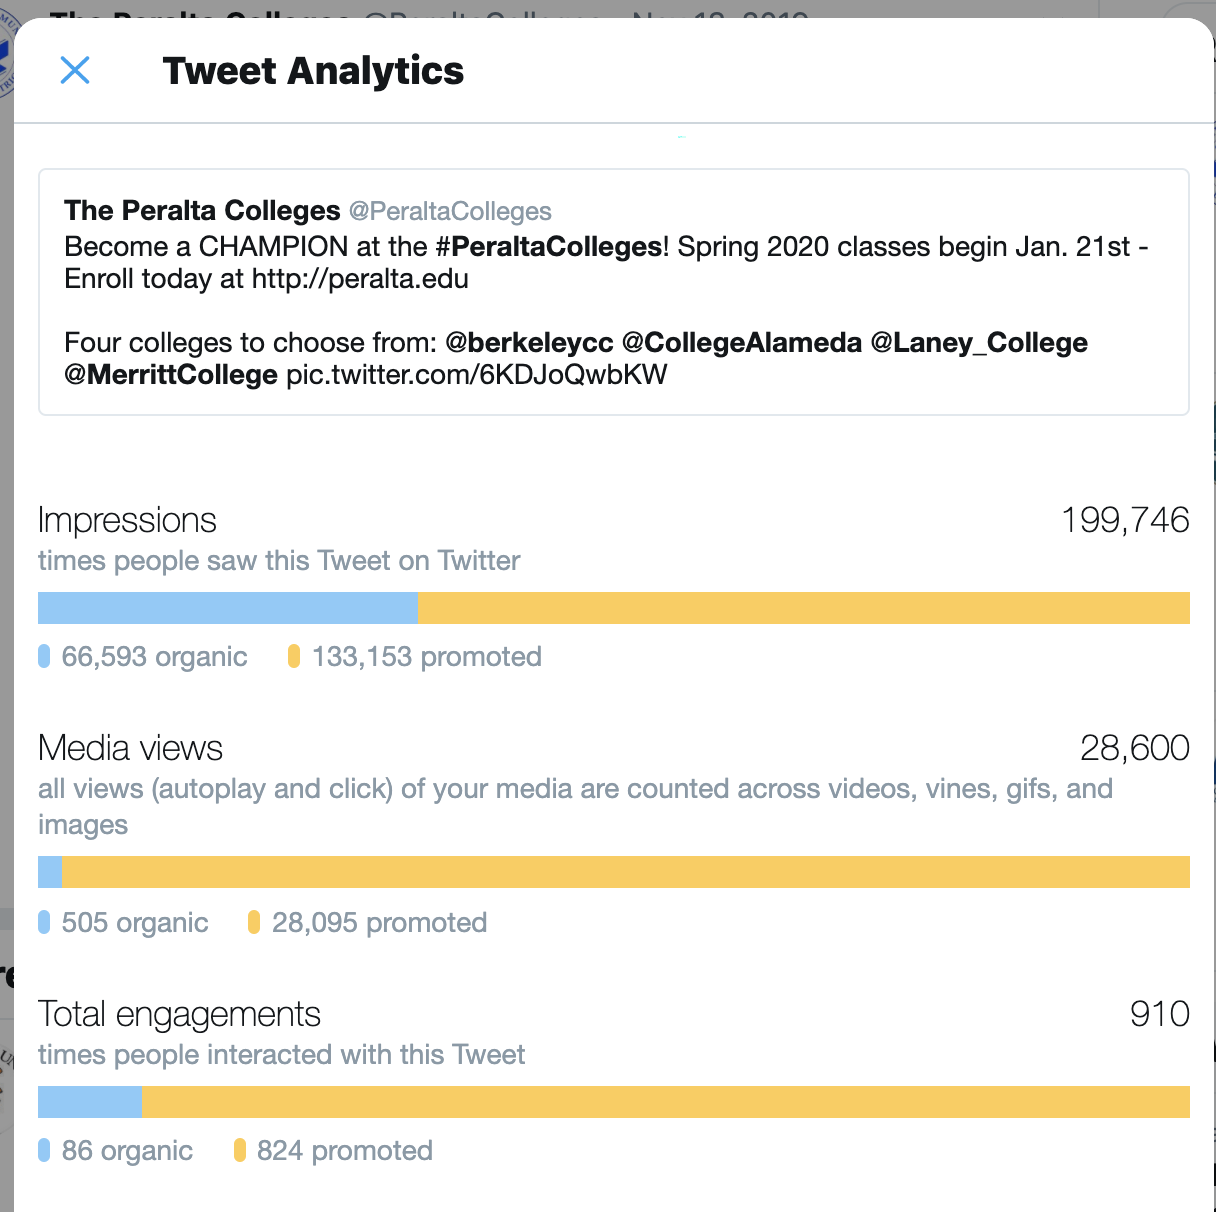Click the yellow 28,095 promoted legend marker
This screenshot has width=1216, height=1212.
[254, 922]
